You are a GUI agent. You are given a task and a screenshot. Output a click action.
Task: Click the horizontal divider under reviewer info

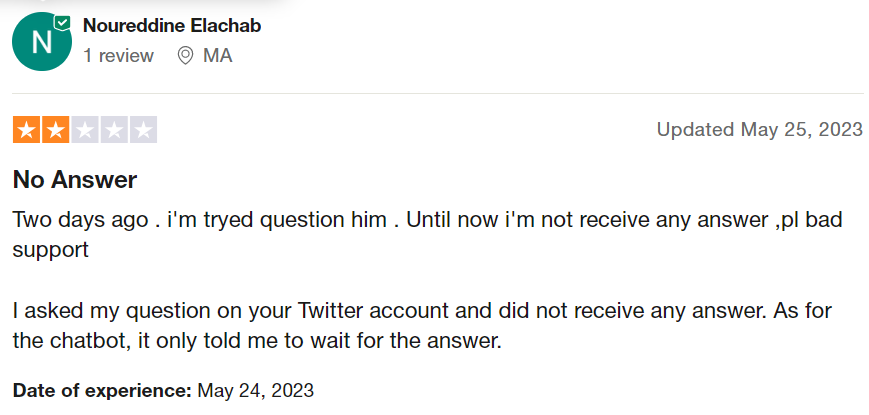pyautogui.click(x=438, y=94)
